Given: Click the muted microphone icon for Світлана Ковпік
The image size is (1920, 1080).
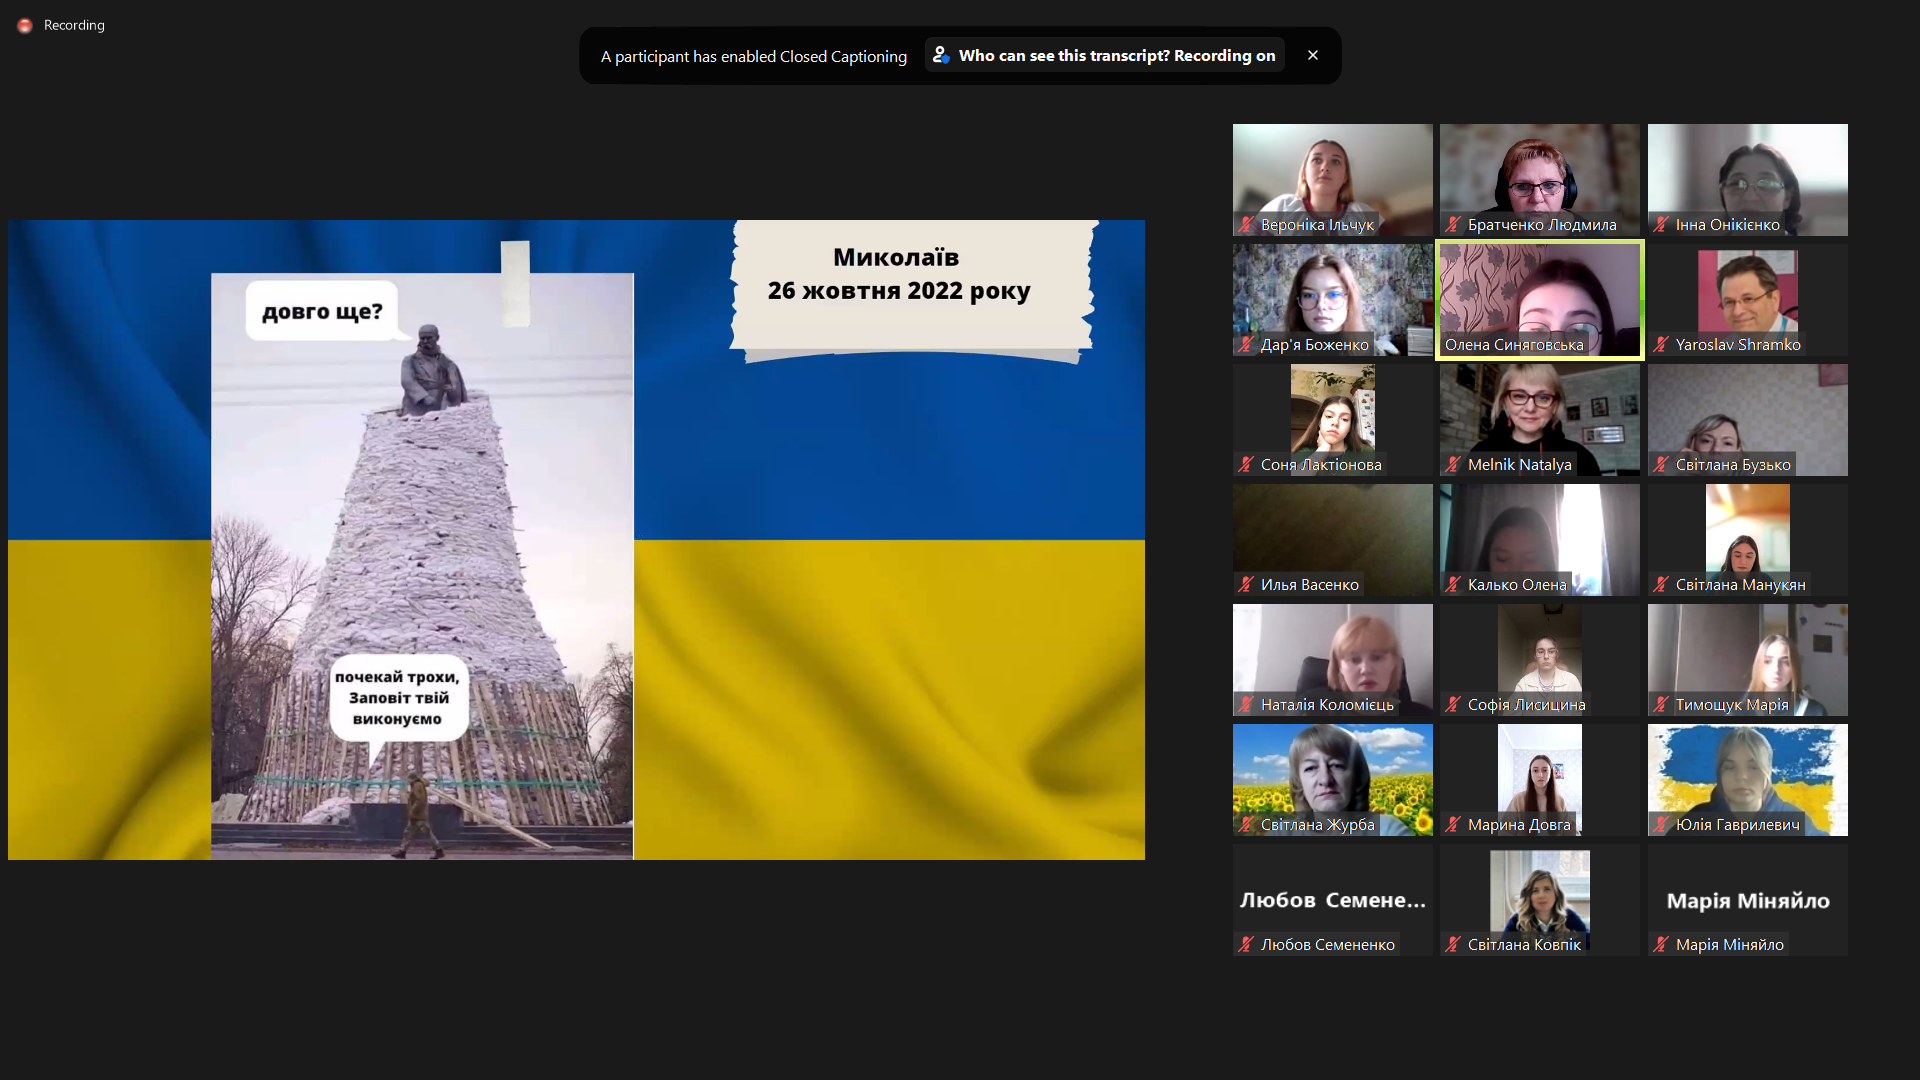Looking at the screenshot, I should point(1453,945).
